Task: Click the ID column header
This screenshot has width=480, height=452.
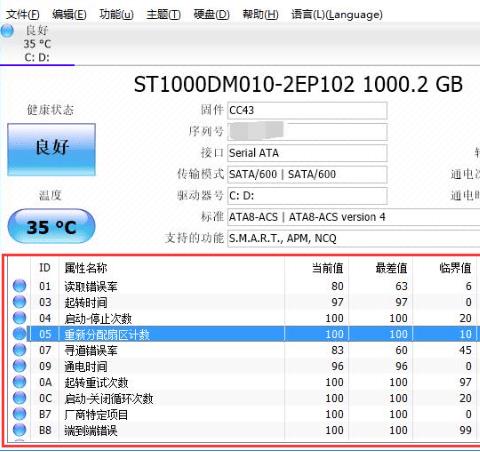Action: (x=45, y=268)
